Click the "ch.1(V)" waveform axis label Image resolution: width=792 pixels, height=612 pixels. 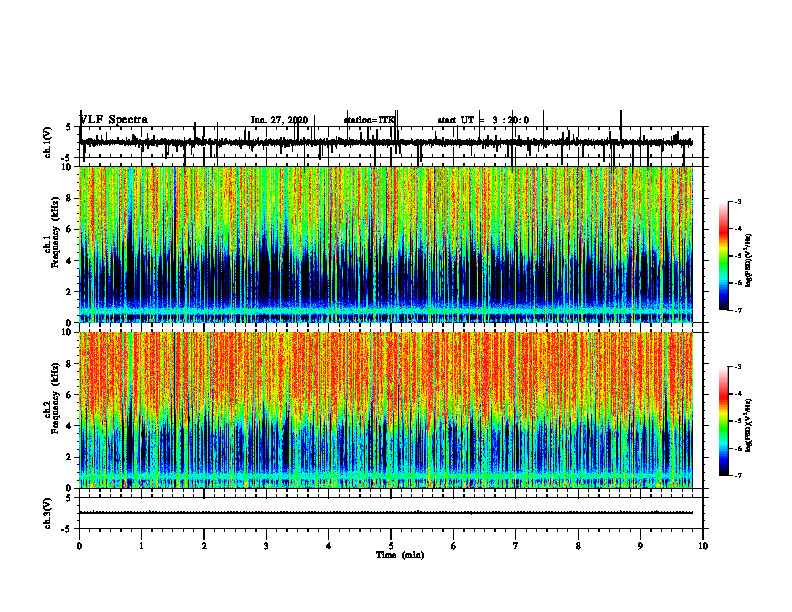[48, 142]
